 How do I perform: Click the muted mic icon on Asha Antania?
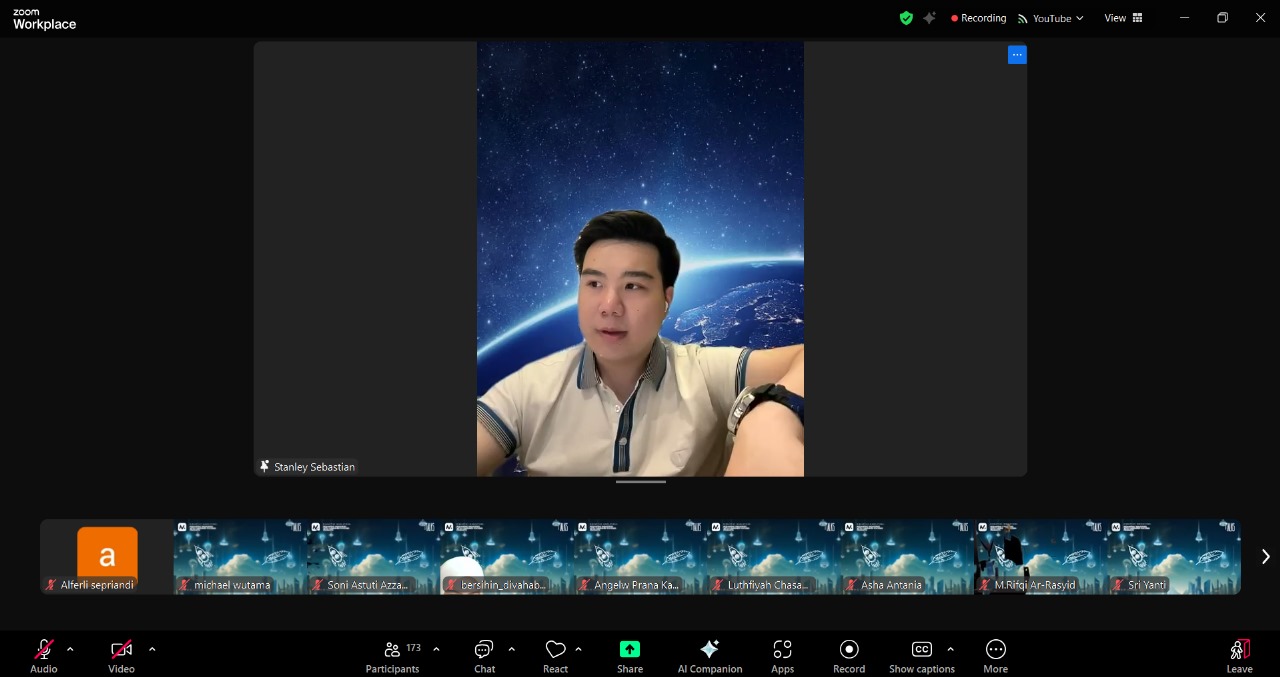click(x=851, y=585)
